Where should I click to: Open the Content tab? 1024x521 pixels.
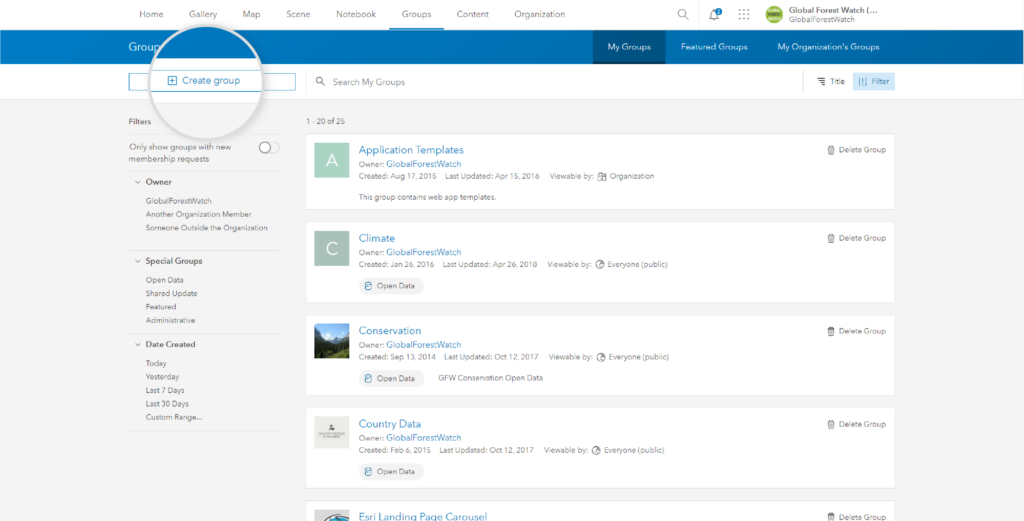pyautogui.click(x=472, y=14)
